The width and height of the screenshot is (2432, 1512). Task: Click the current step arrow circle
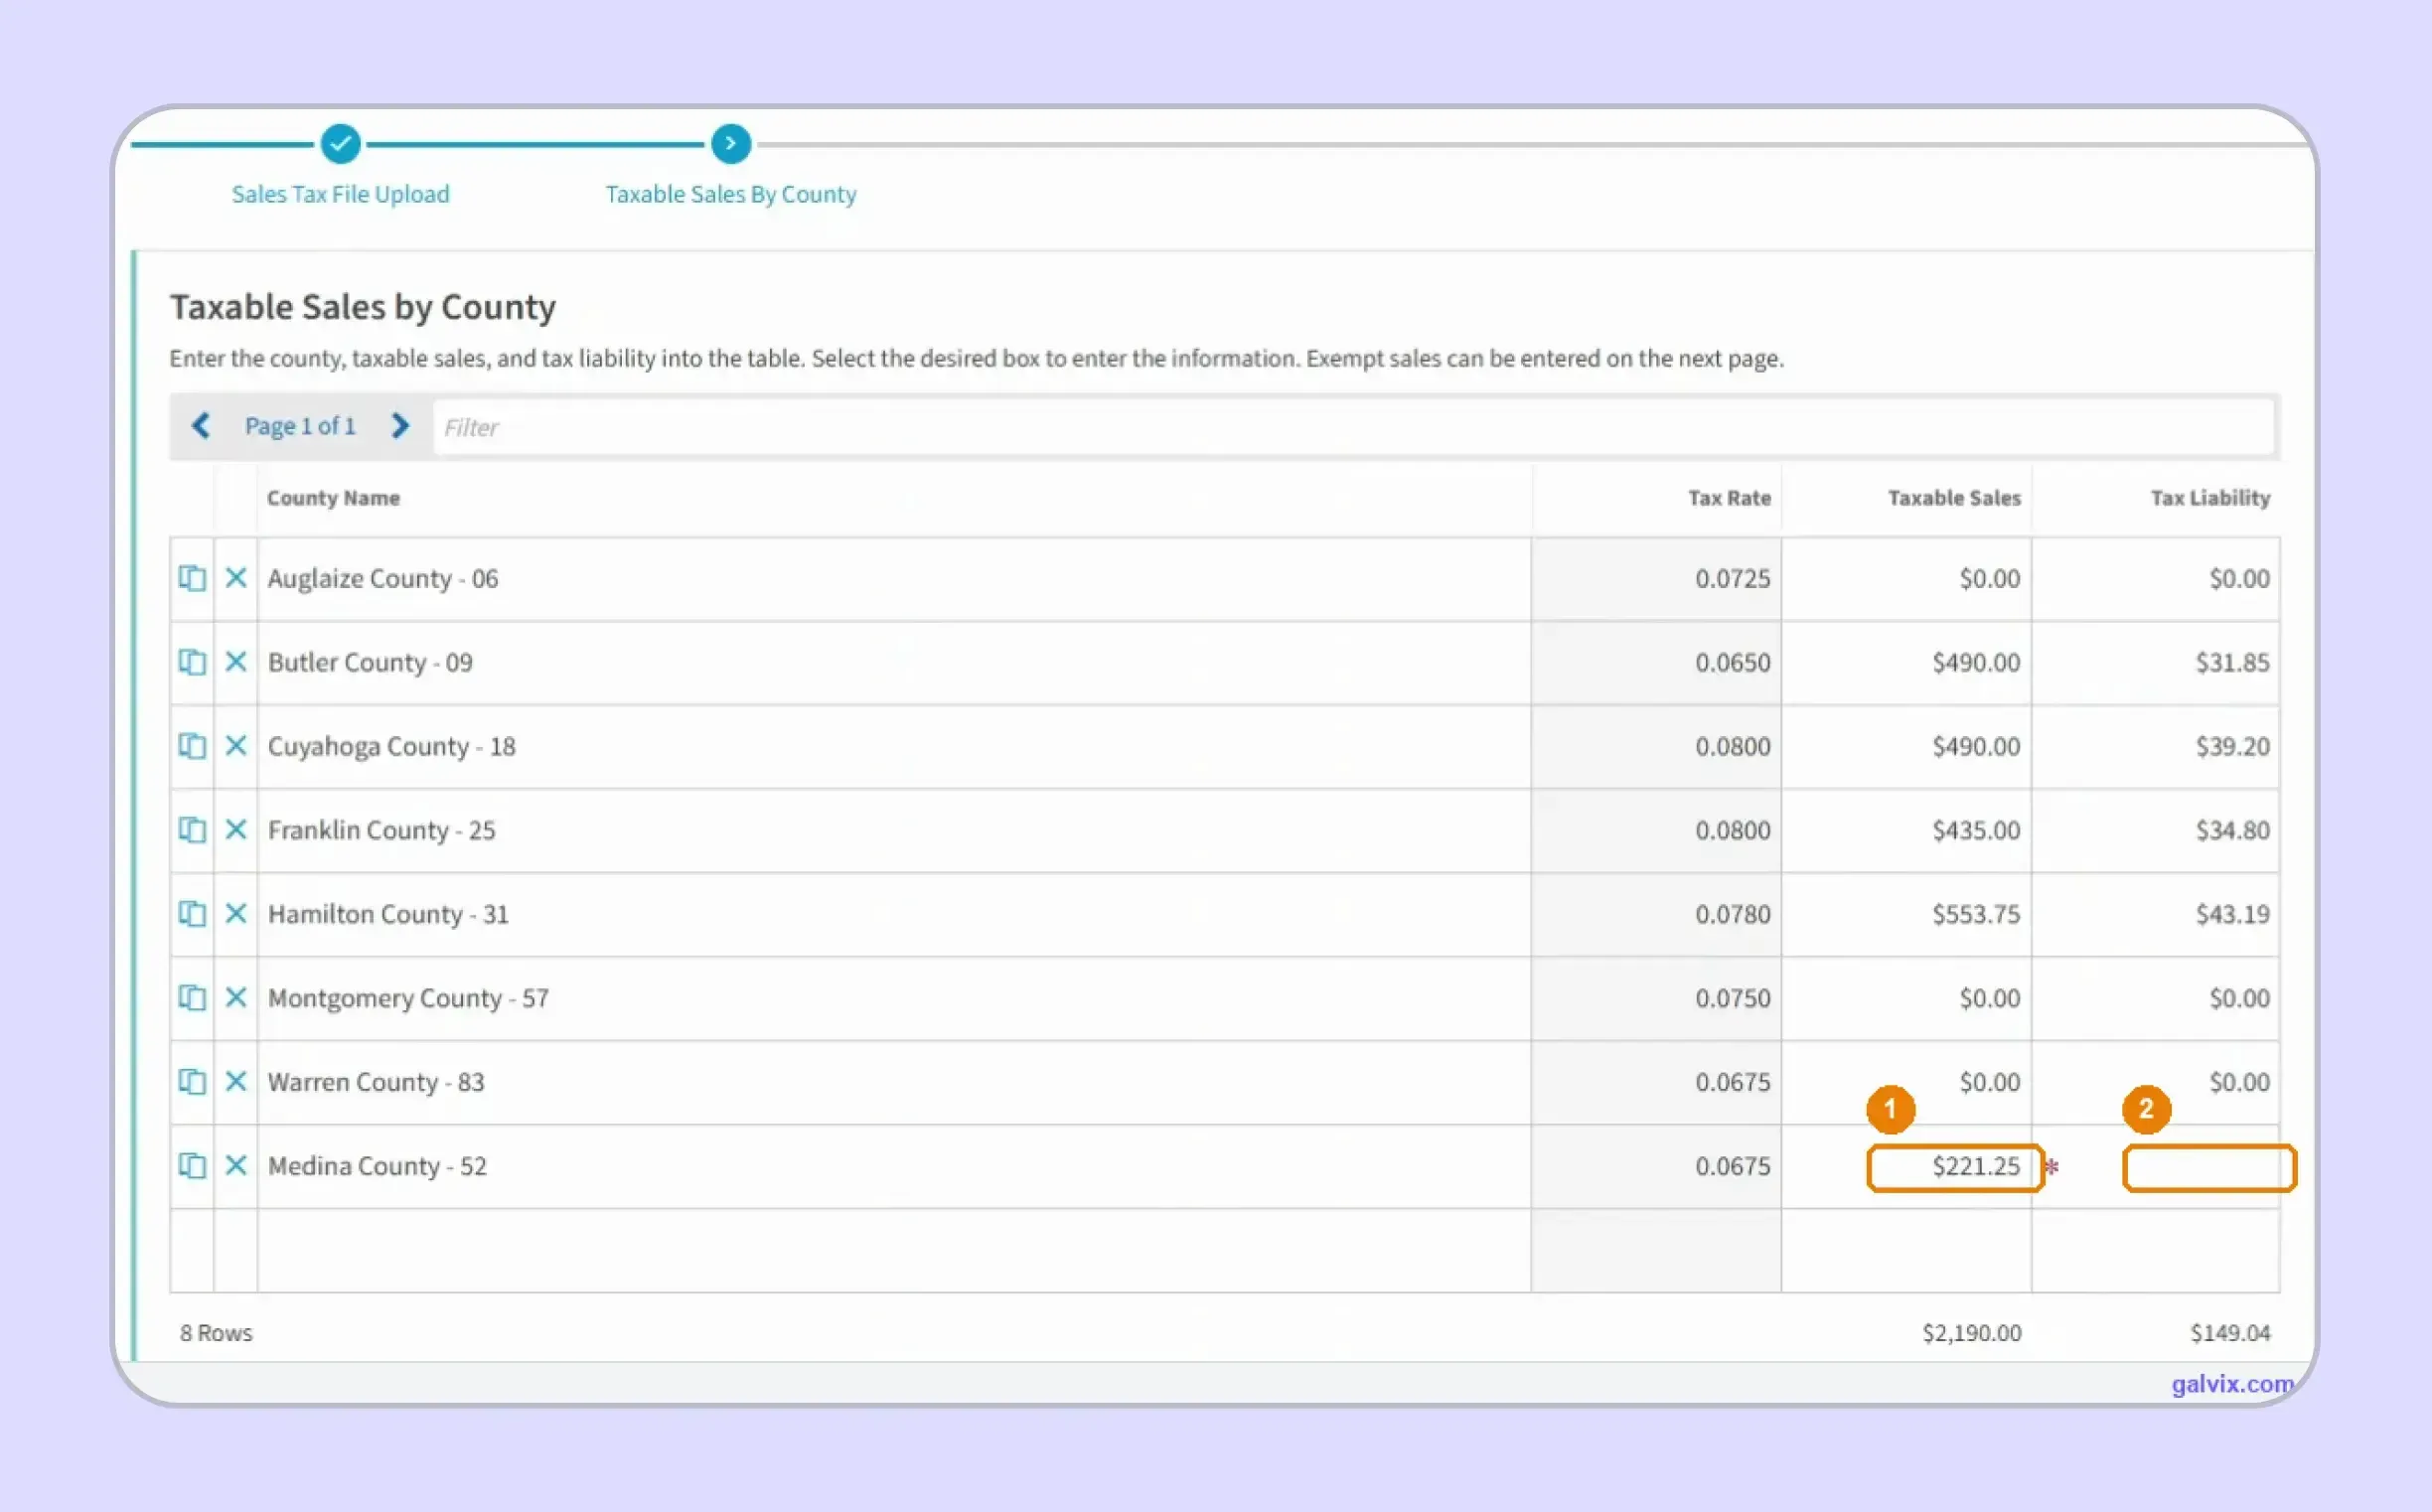click(x=731, y=144)
